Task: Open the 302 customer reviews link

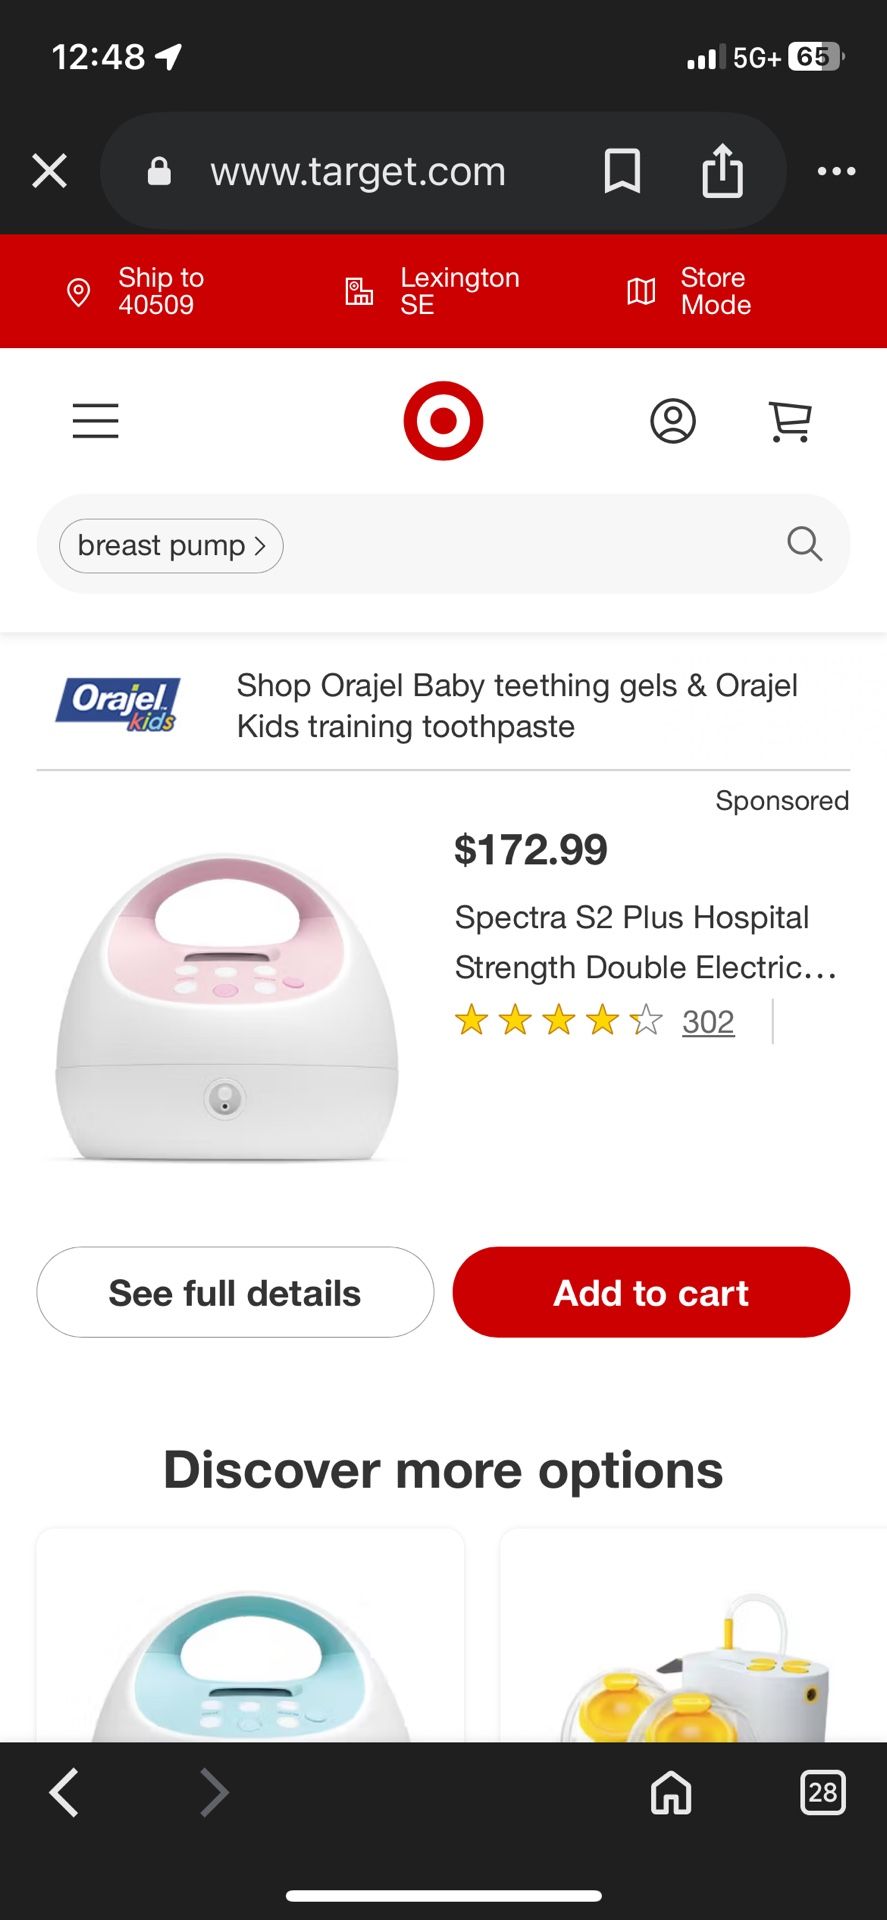Action: pyautogui.click(x=707, y=1021)
